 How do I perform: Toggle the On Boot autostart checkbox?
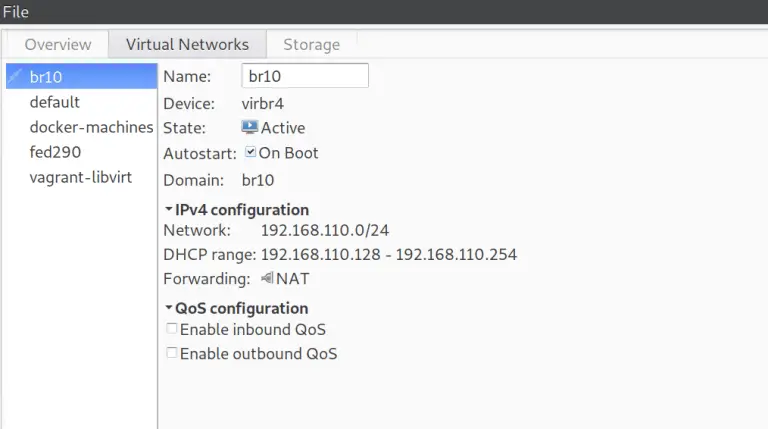(250, 152)
